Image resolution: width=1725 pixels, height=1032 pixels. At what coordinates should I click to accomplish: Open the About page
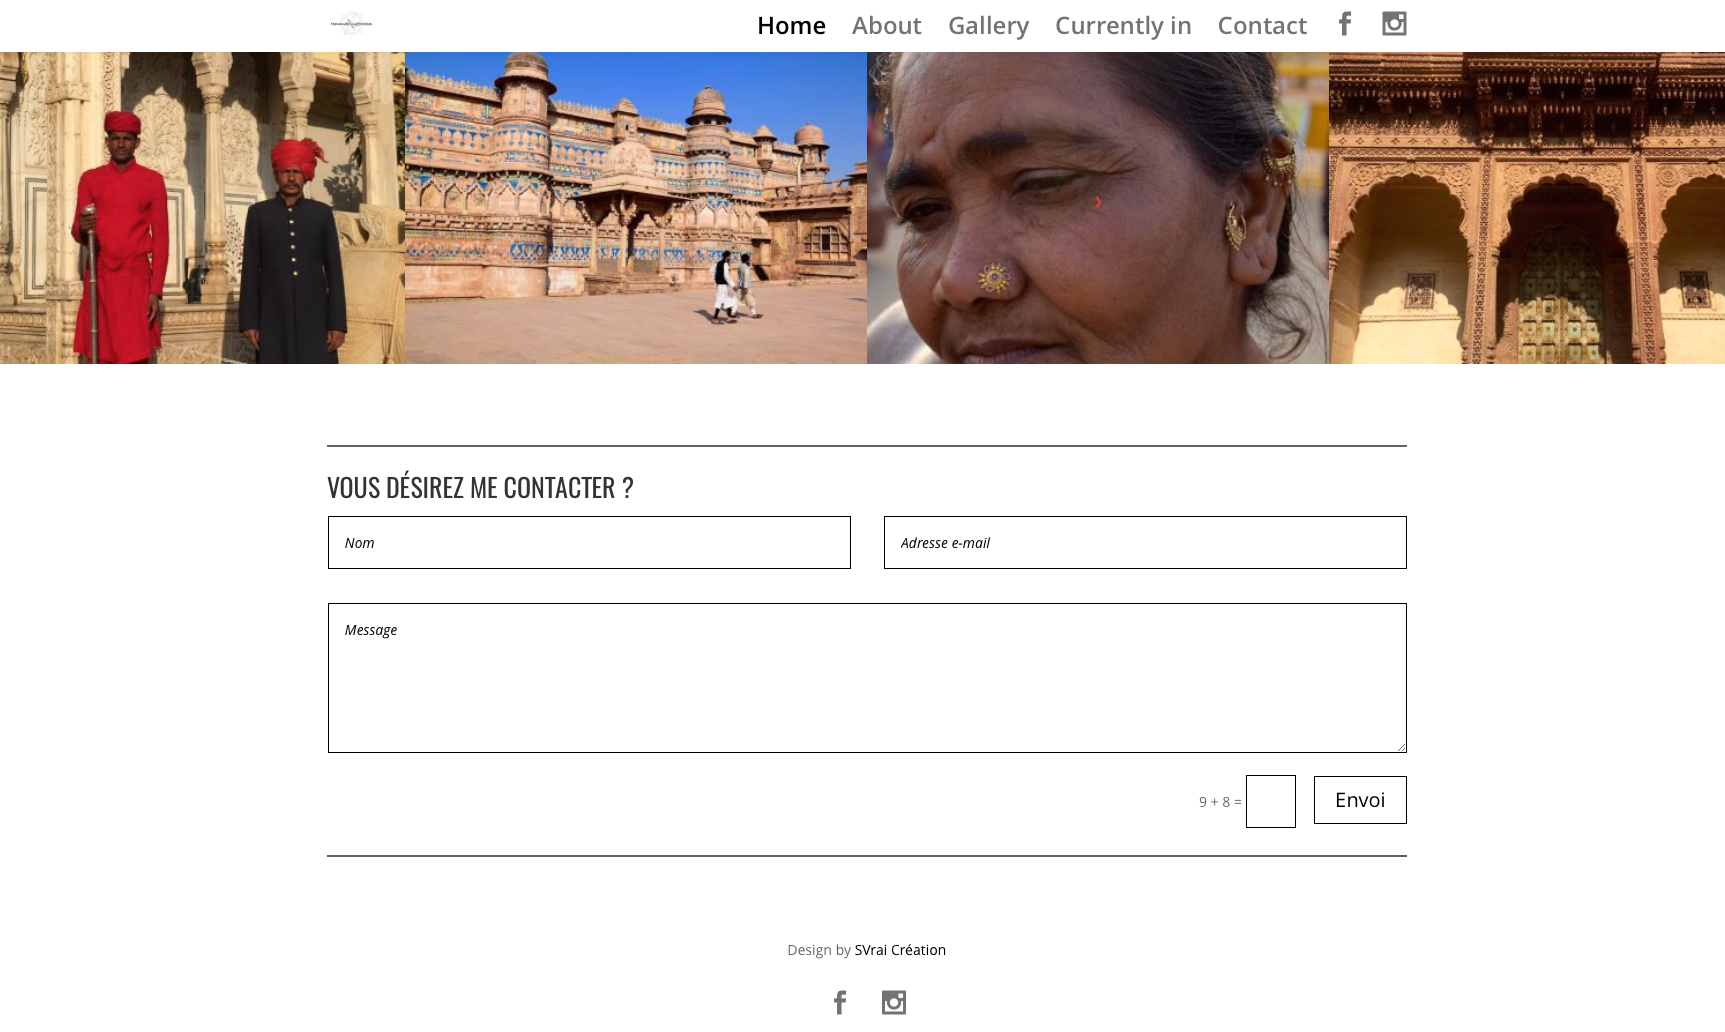click(886, 25)
